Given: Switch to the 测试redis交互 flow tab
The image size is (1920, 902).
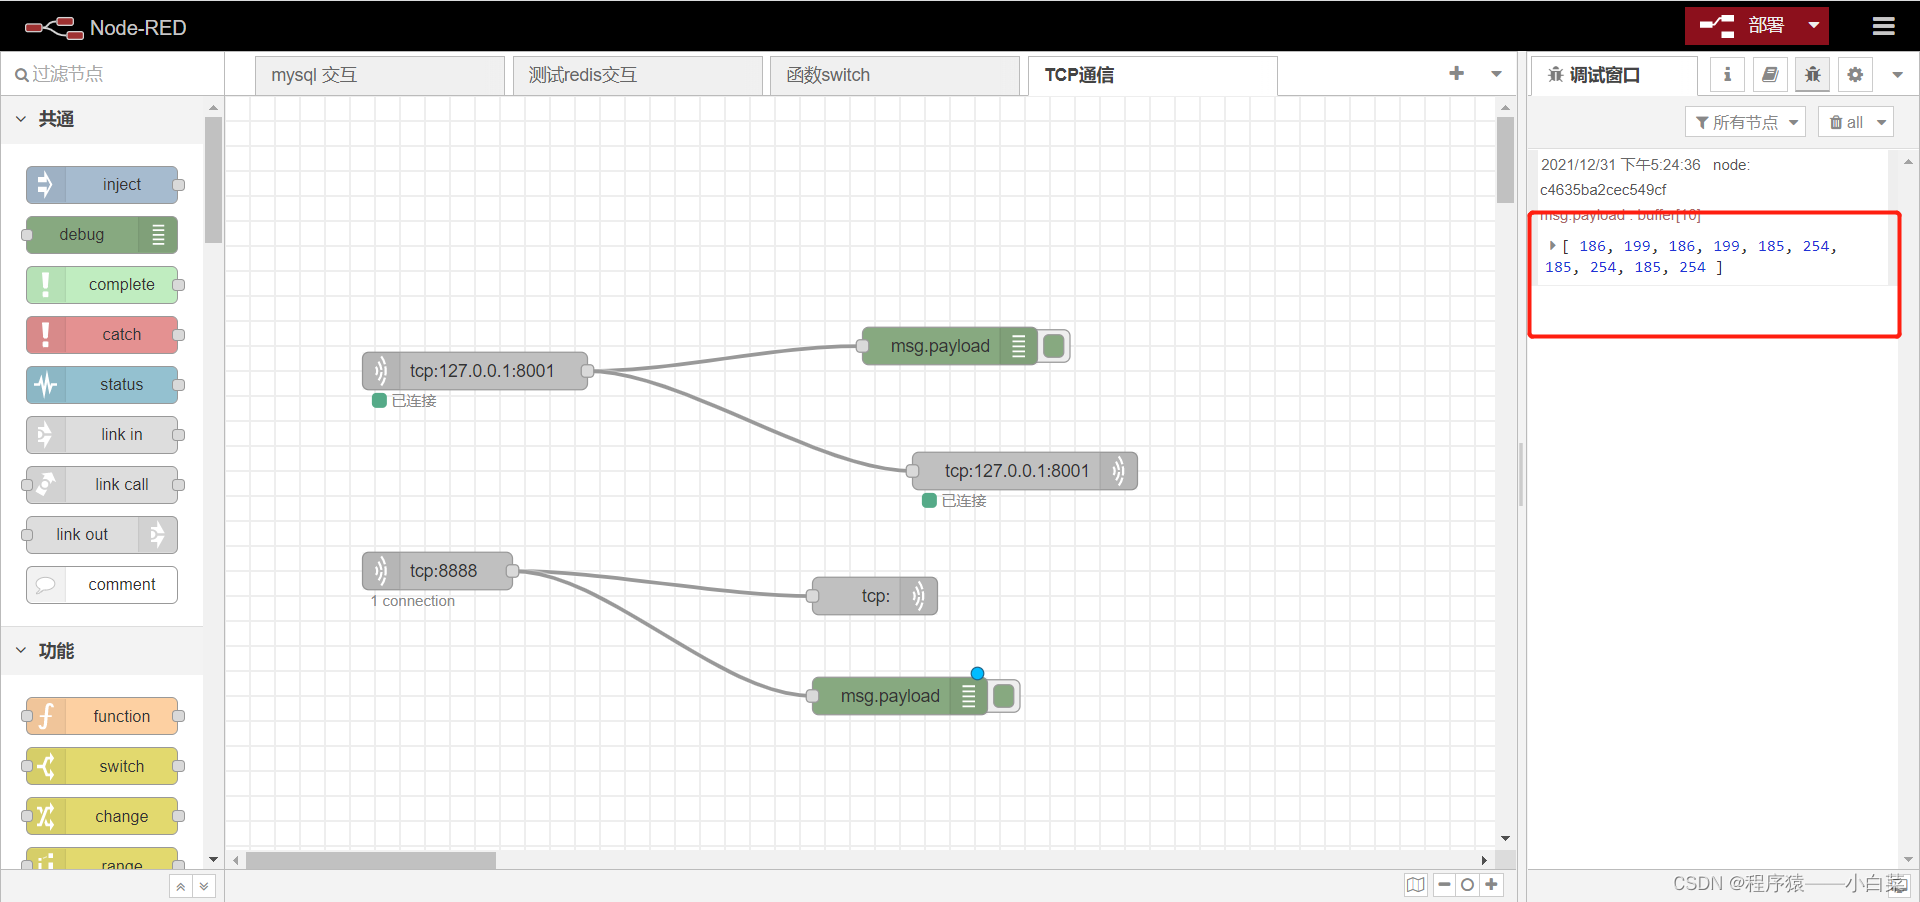Looking at the screenshot, I should [637, 76].
